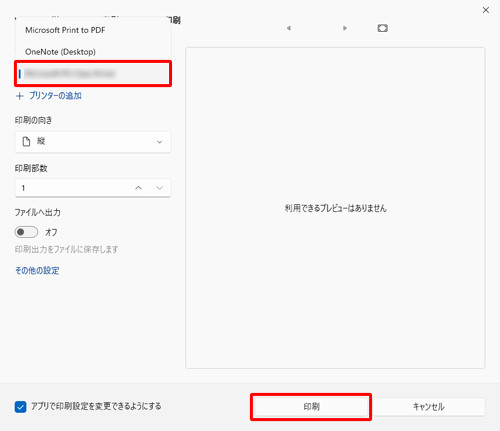Image resolution: width=500 pixels, height=431 pixels.
Task: Select Microsoft Print to PDF printer
Action: pyautogui.click(x=93, y=30)
